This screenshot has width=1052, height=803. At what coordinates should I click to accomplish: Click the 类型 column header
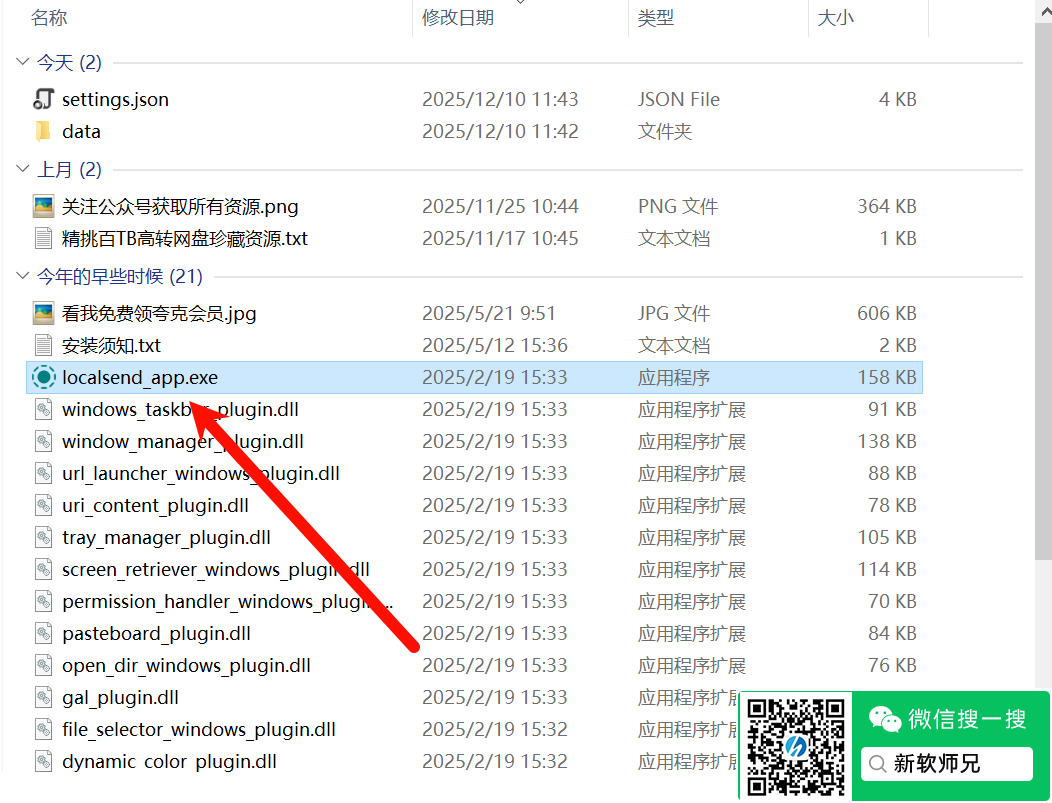tap(656, 17)
